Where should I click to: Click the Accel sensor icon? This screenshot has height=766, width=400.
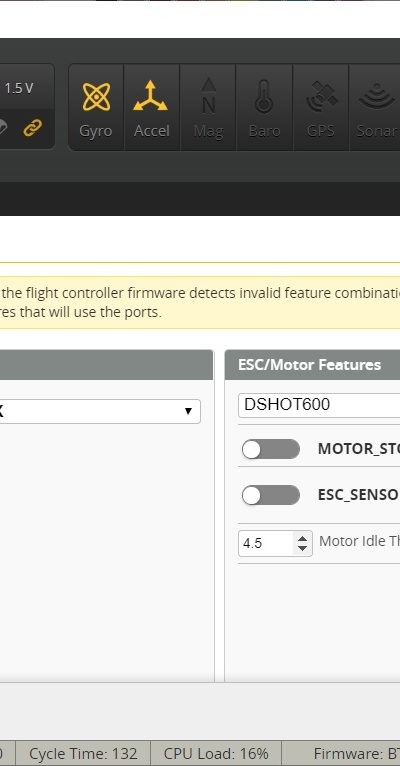click(150, 96)
